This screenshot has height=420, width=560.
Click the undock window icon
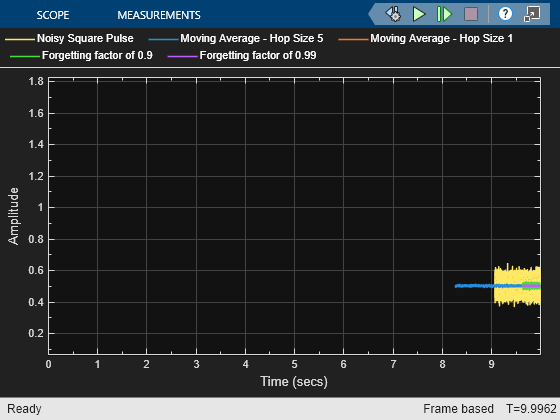click(x=532, y=14)
